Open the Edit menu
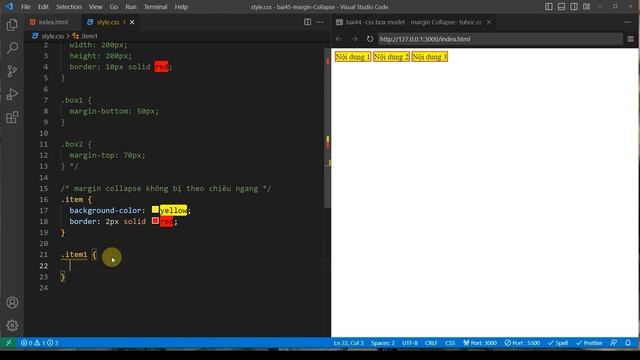The image size is (640, 360). tap(43, 7)
